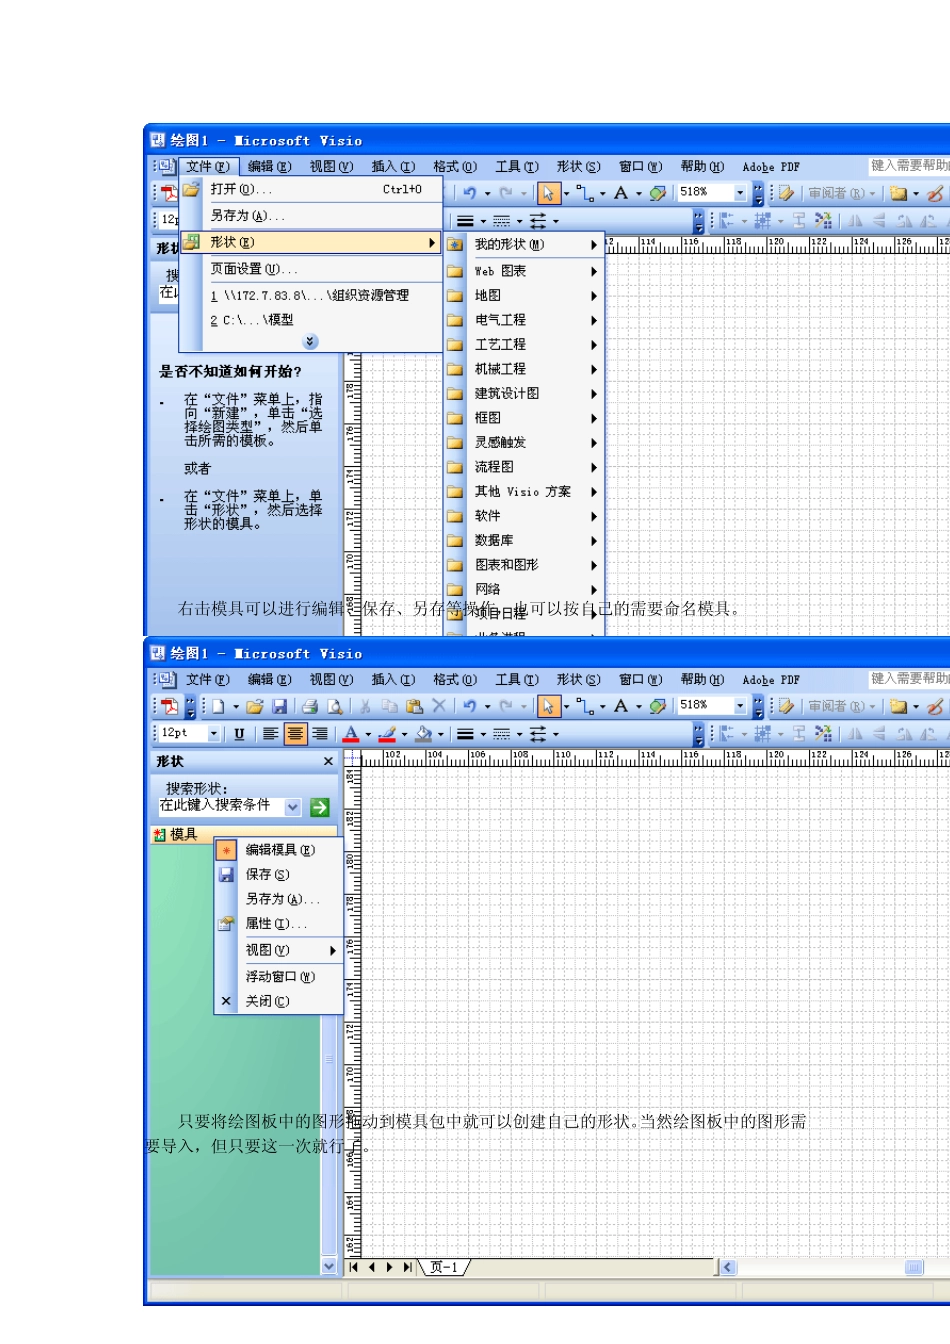
Task: Click Ink pen tool icon in lower window
Action: (935, 706)
